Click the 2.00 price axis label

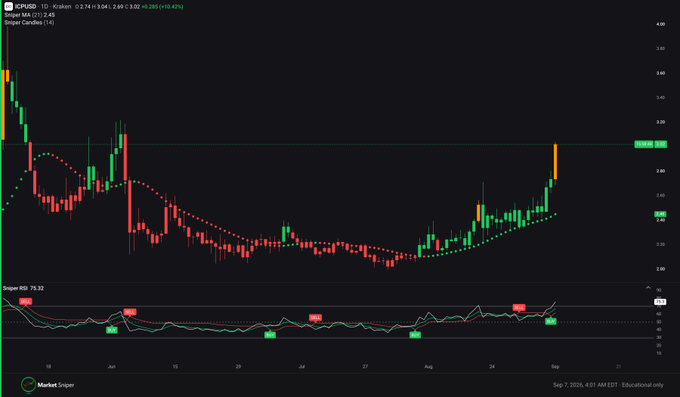click(x=660, y=269)
